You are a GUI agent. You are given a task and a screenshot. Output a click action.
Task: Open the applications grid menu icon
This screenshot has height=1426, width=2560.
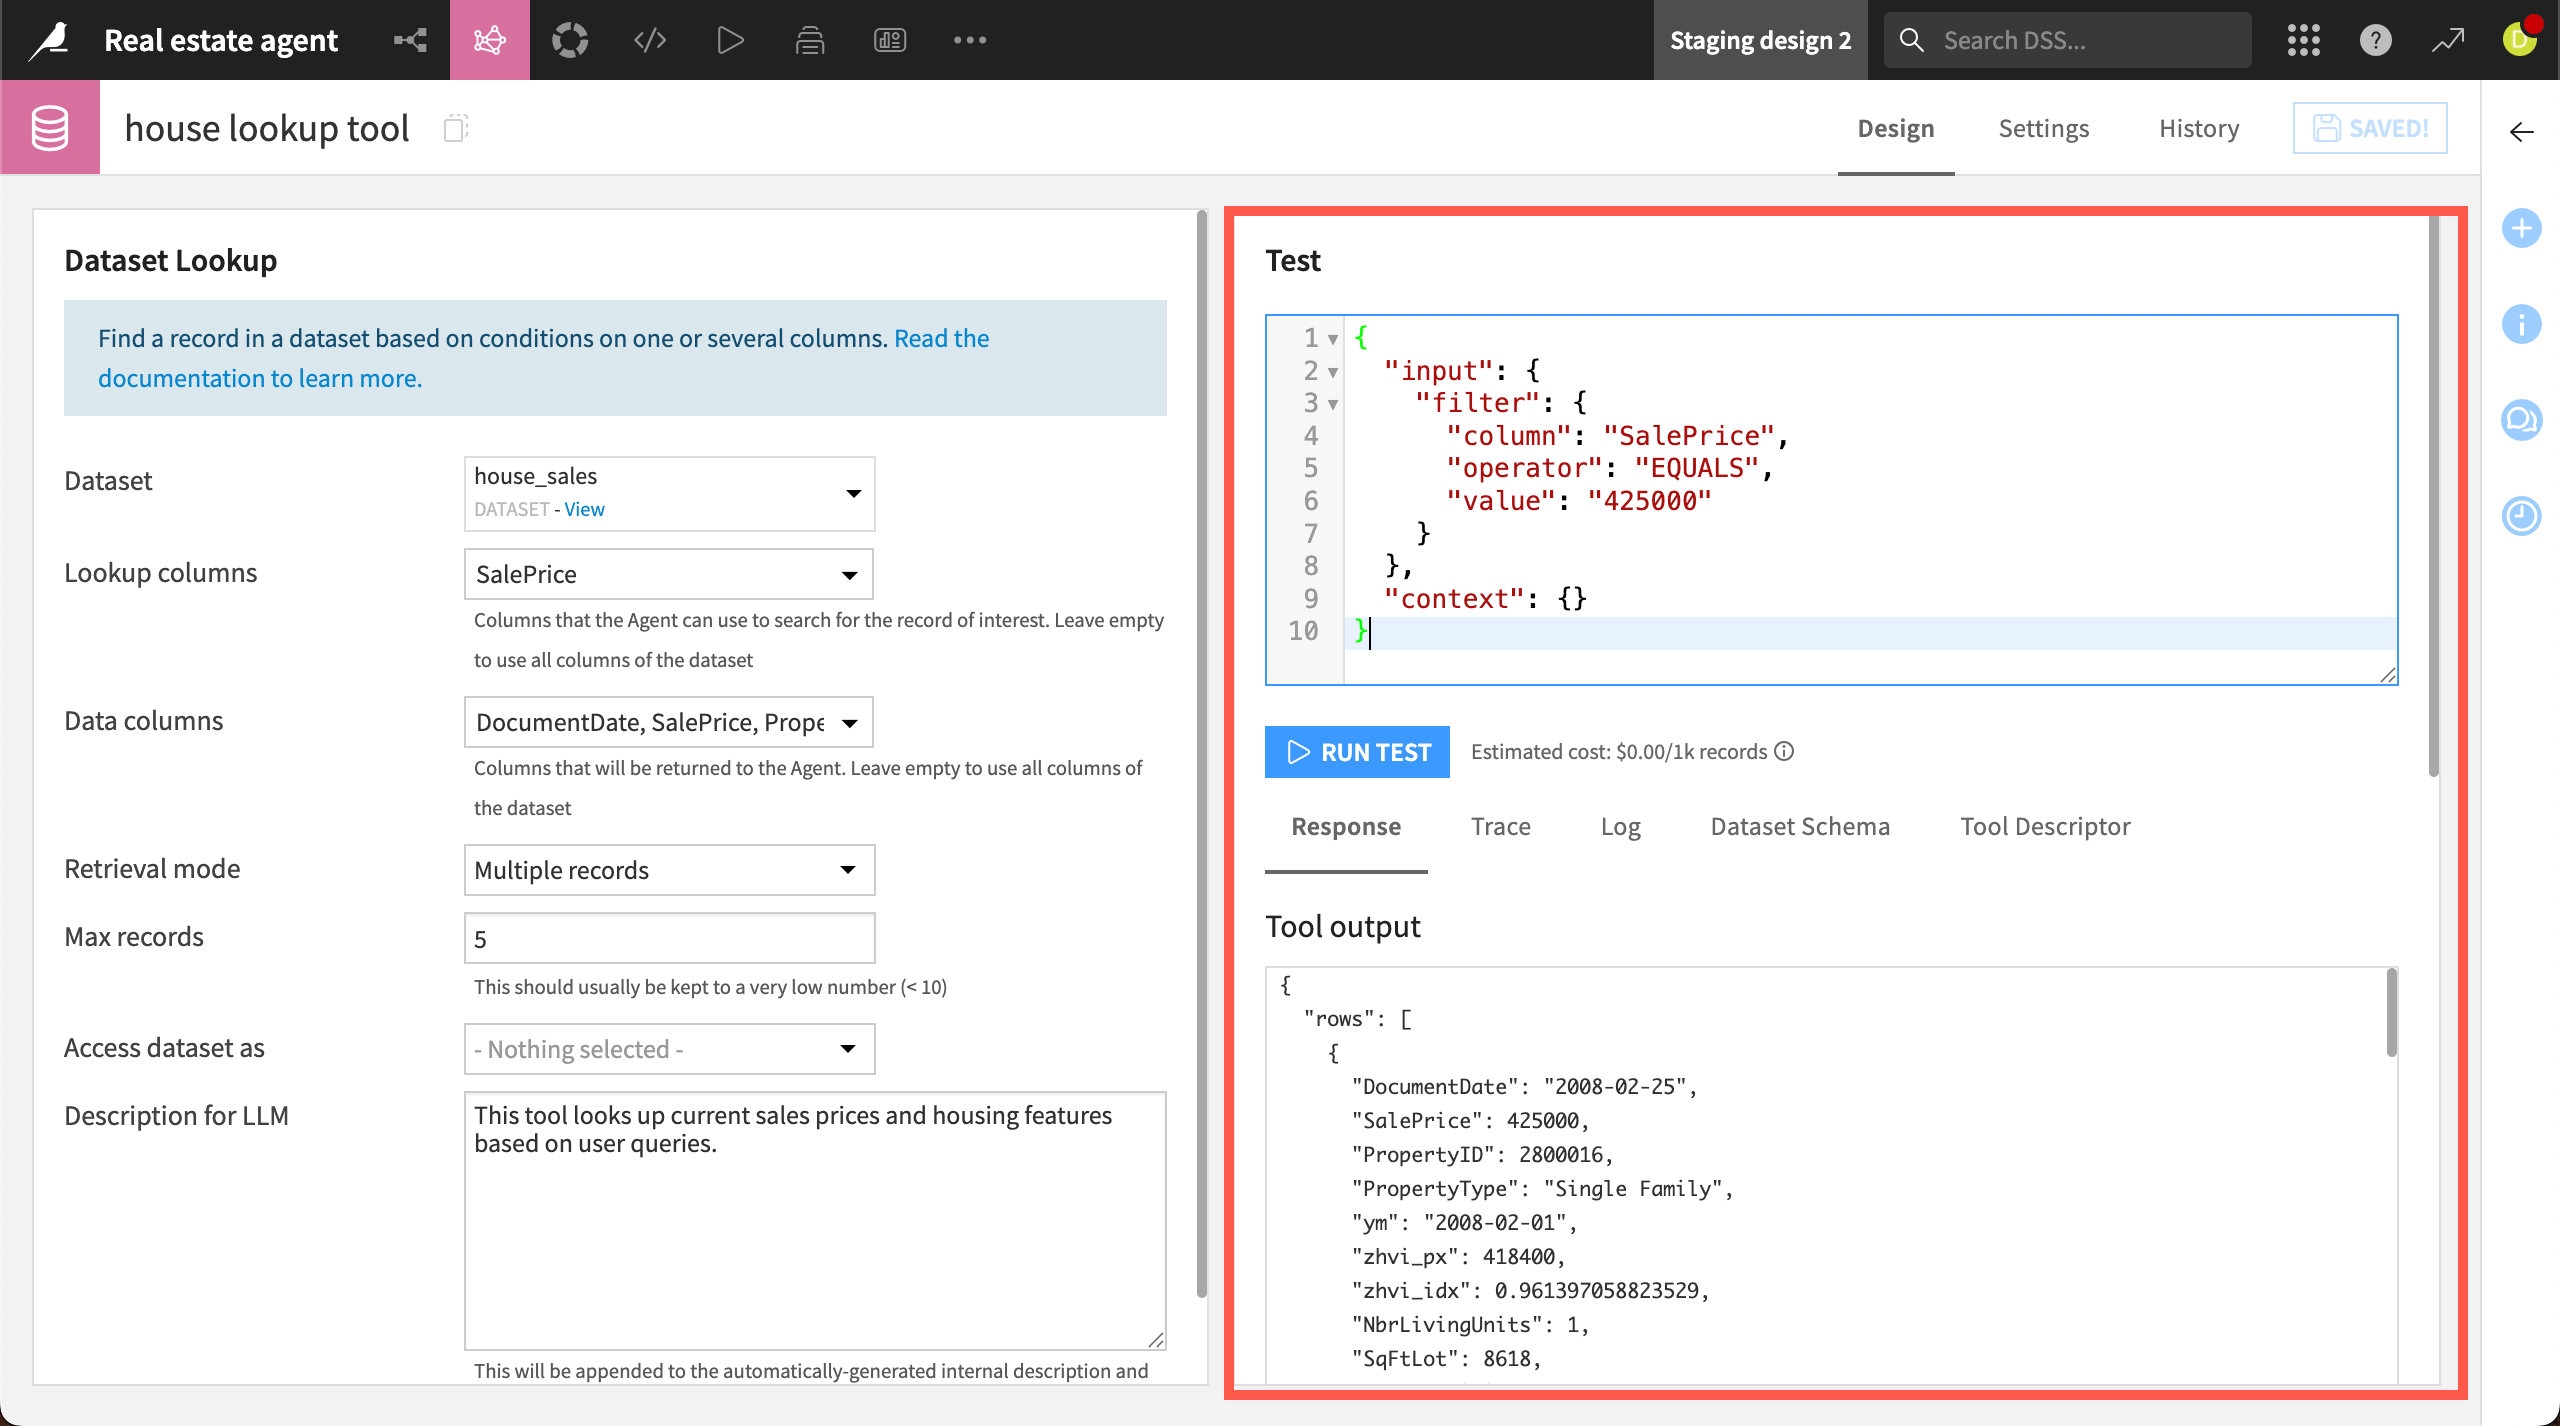(x=2303, y=40)
